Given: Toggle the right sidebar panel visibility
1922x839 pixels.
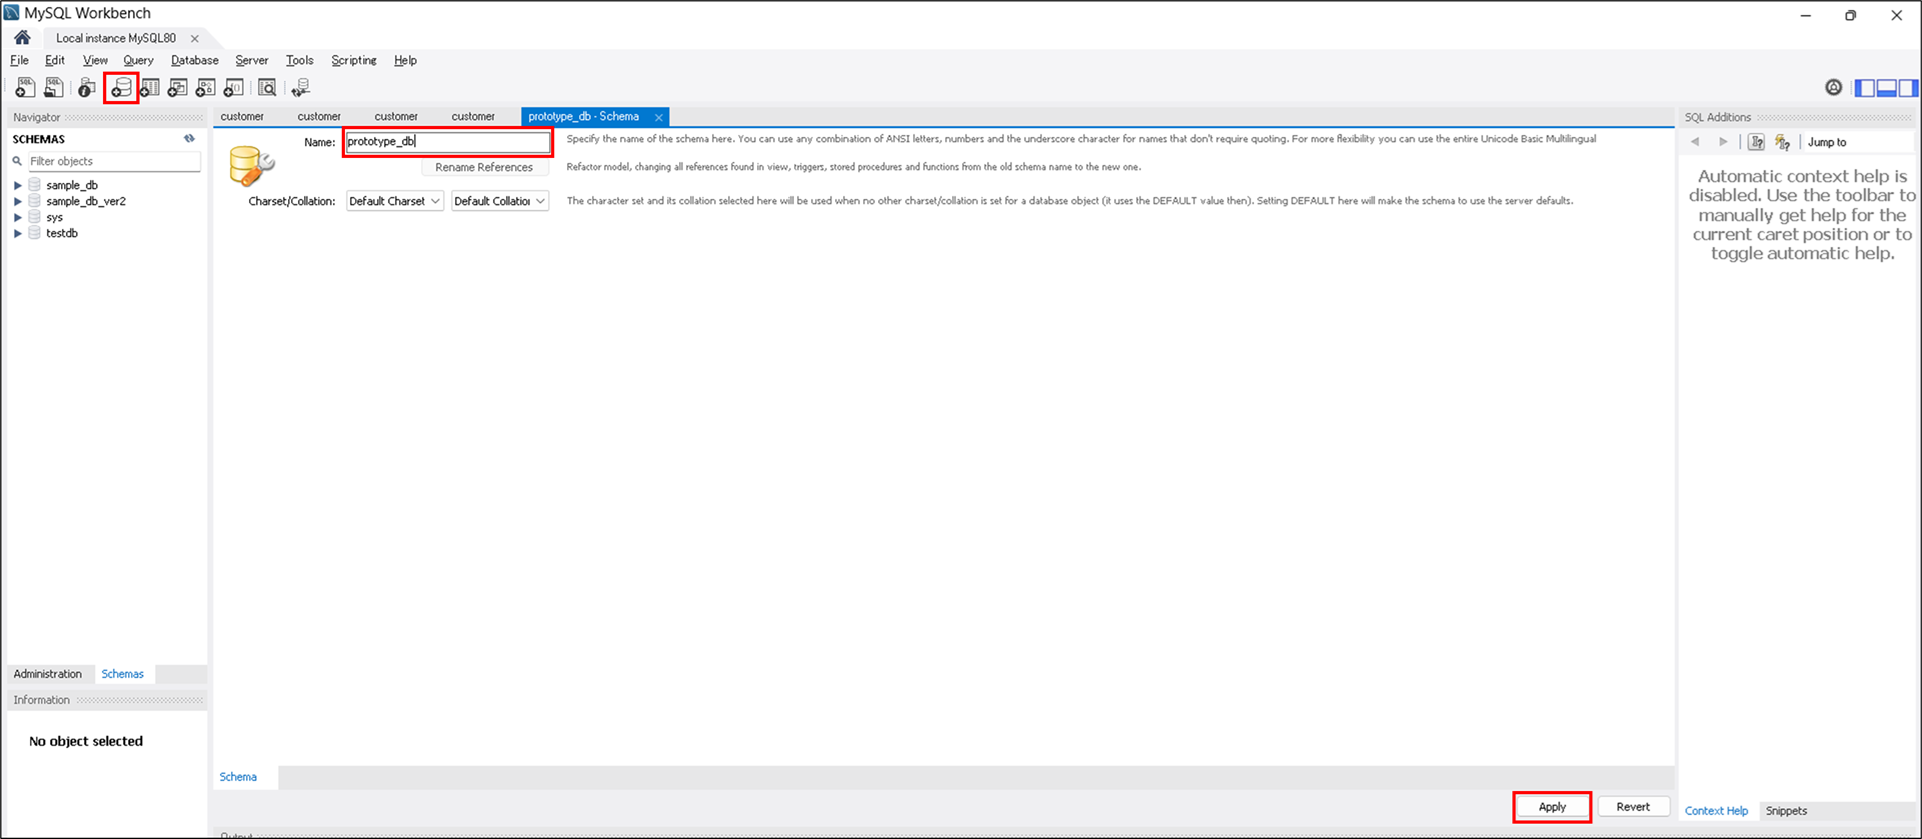Looking at the screenshot, I should [x=1908, y=88].
